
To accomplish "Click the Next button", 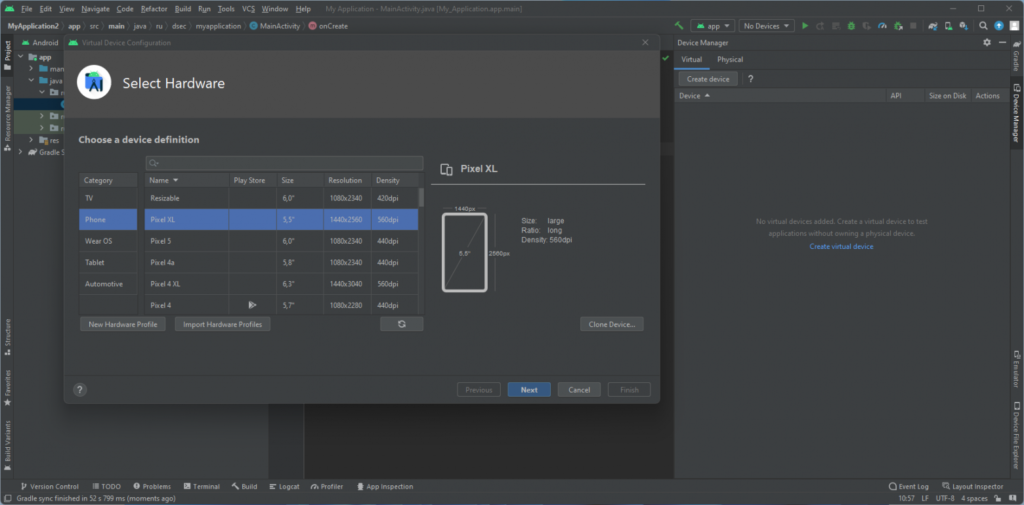I will (529, 390).
